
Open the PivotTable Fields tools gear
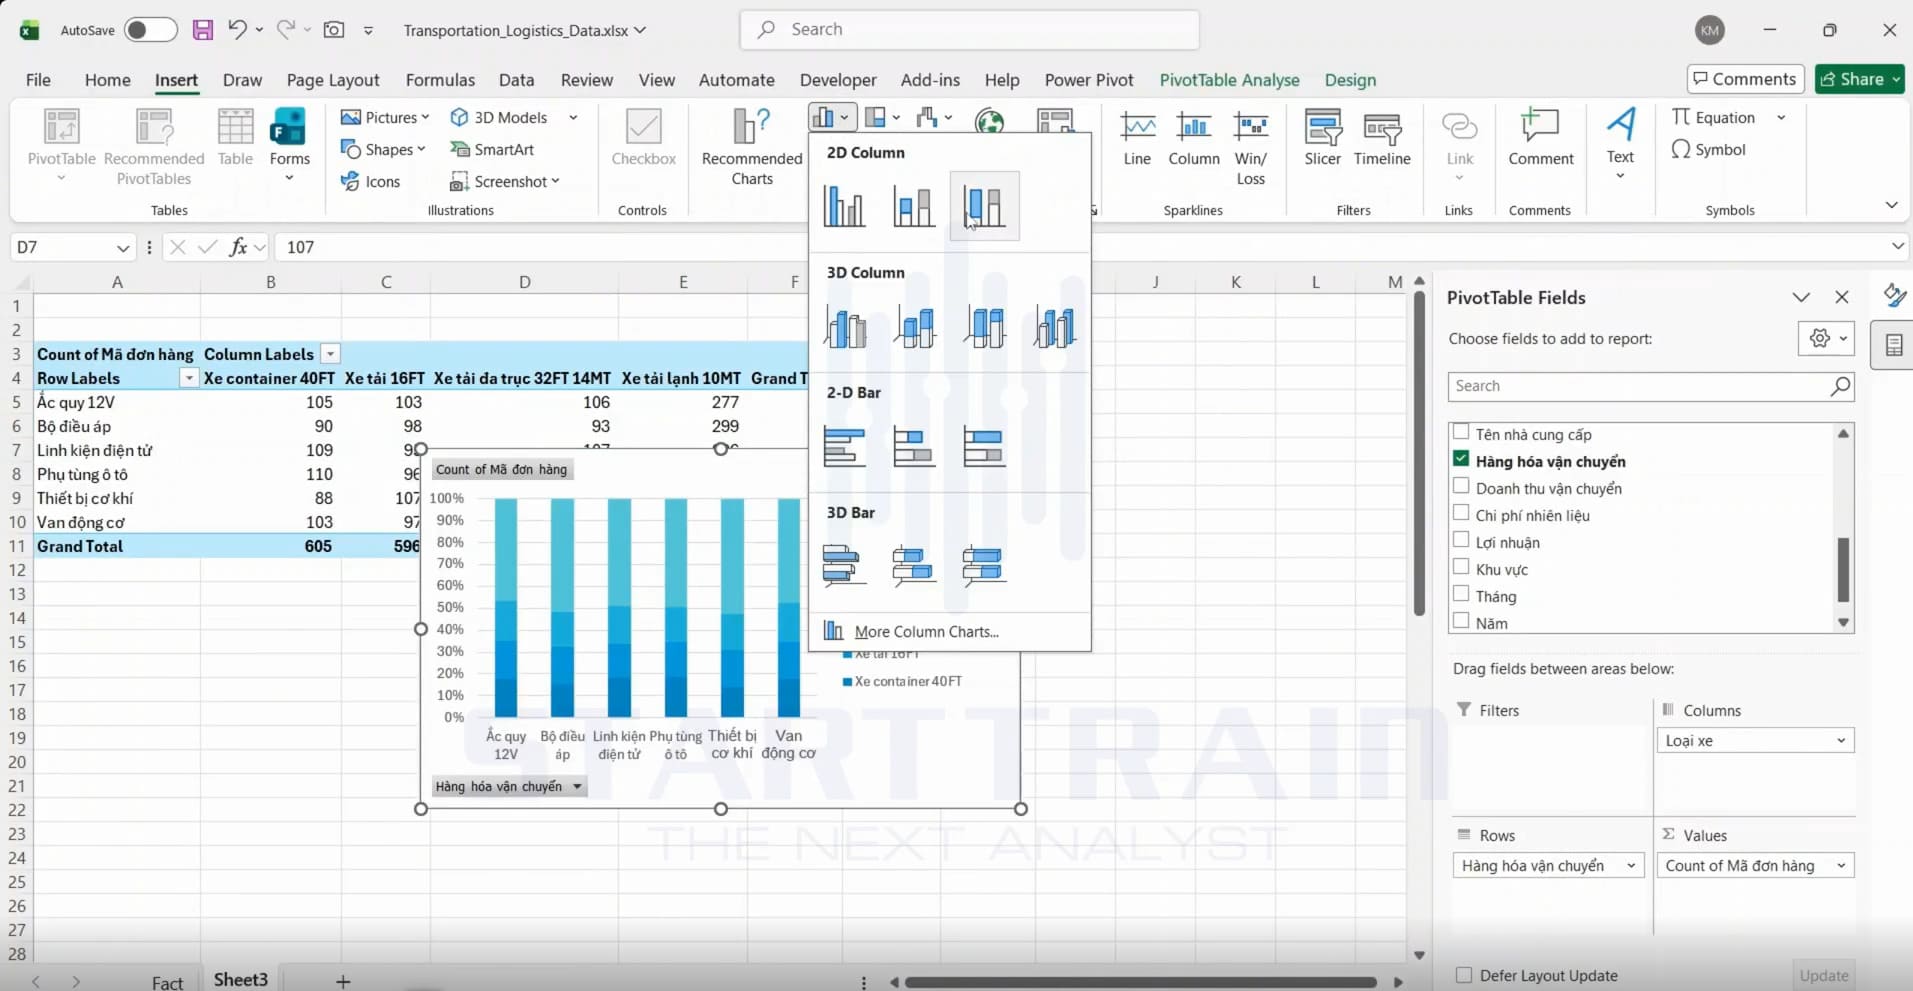point(1827,339)
